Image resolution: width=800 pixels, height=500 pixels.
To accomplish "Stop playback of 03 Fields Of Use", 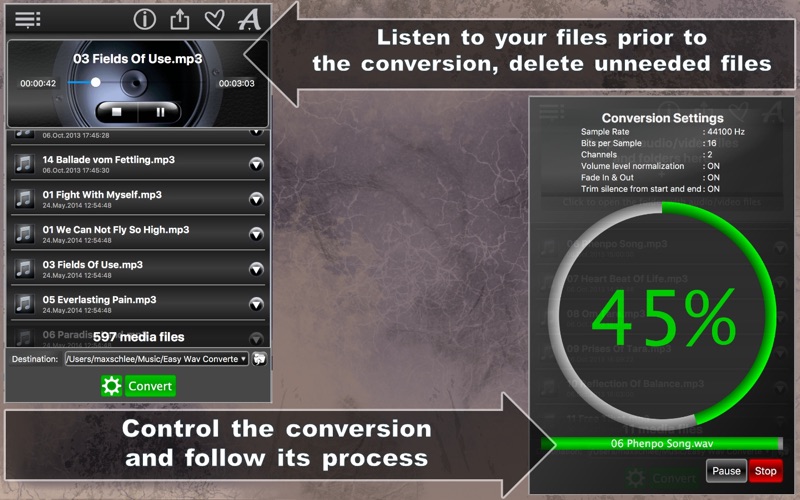I will click(117, 112).
